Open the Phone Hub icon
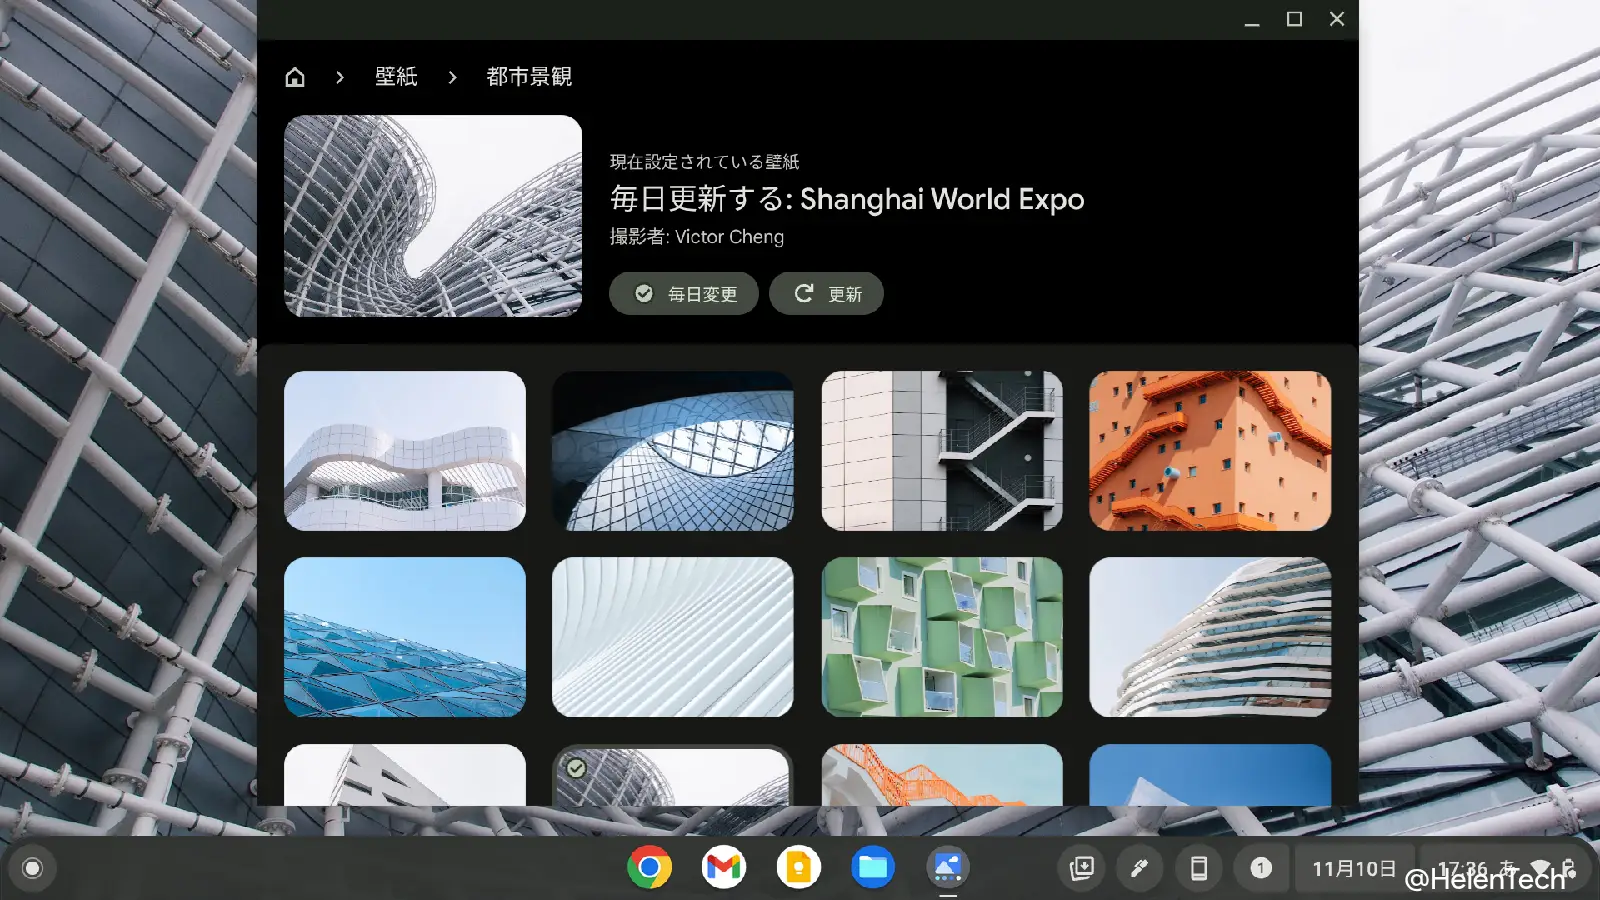 click(1198, 868)
